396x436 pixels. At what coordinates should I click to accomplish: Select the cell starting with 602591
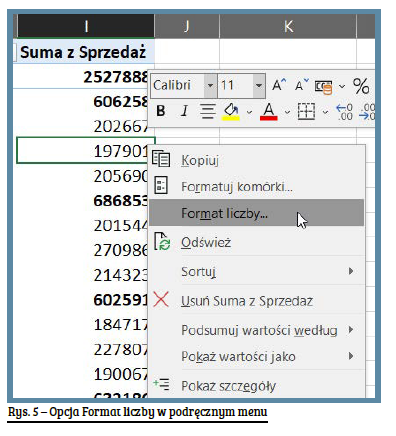tap(81, 300)
